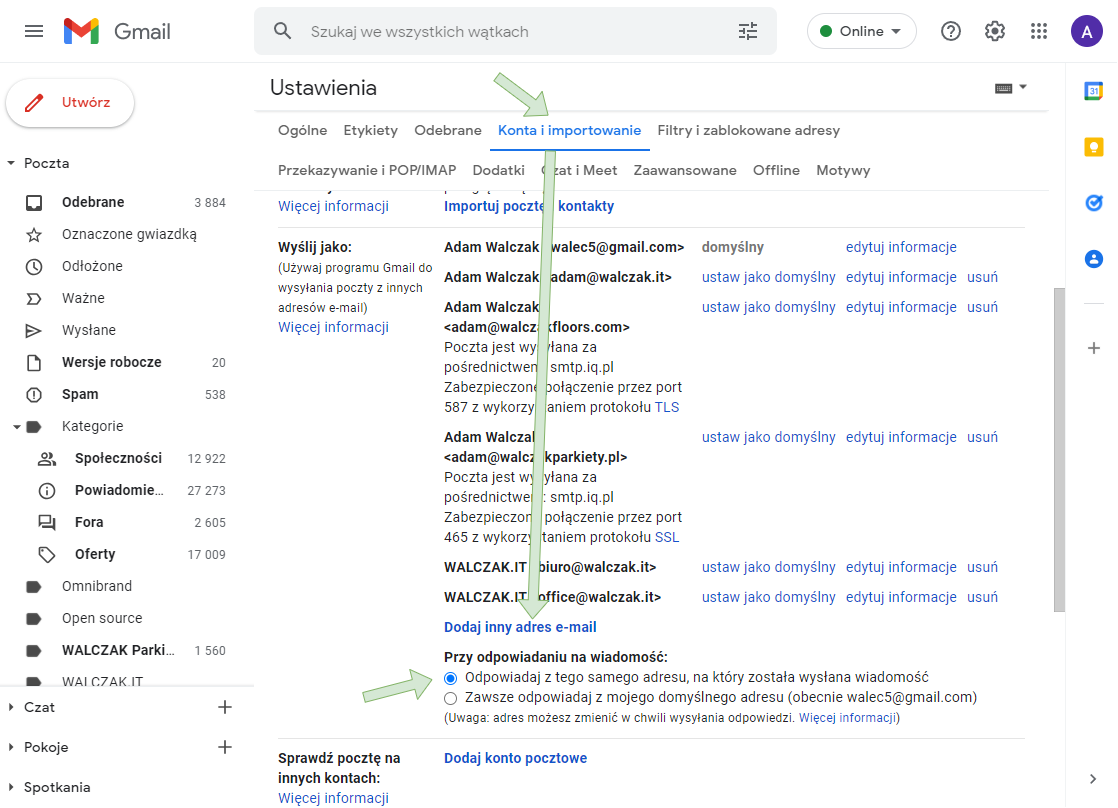Open Google Tasks side panel icon
The height and width of the screenshot is (808, 1118).
[x=1094, y=203]
